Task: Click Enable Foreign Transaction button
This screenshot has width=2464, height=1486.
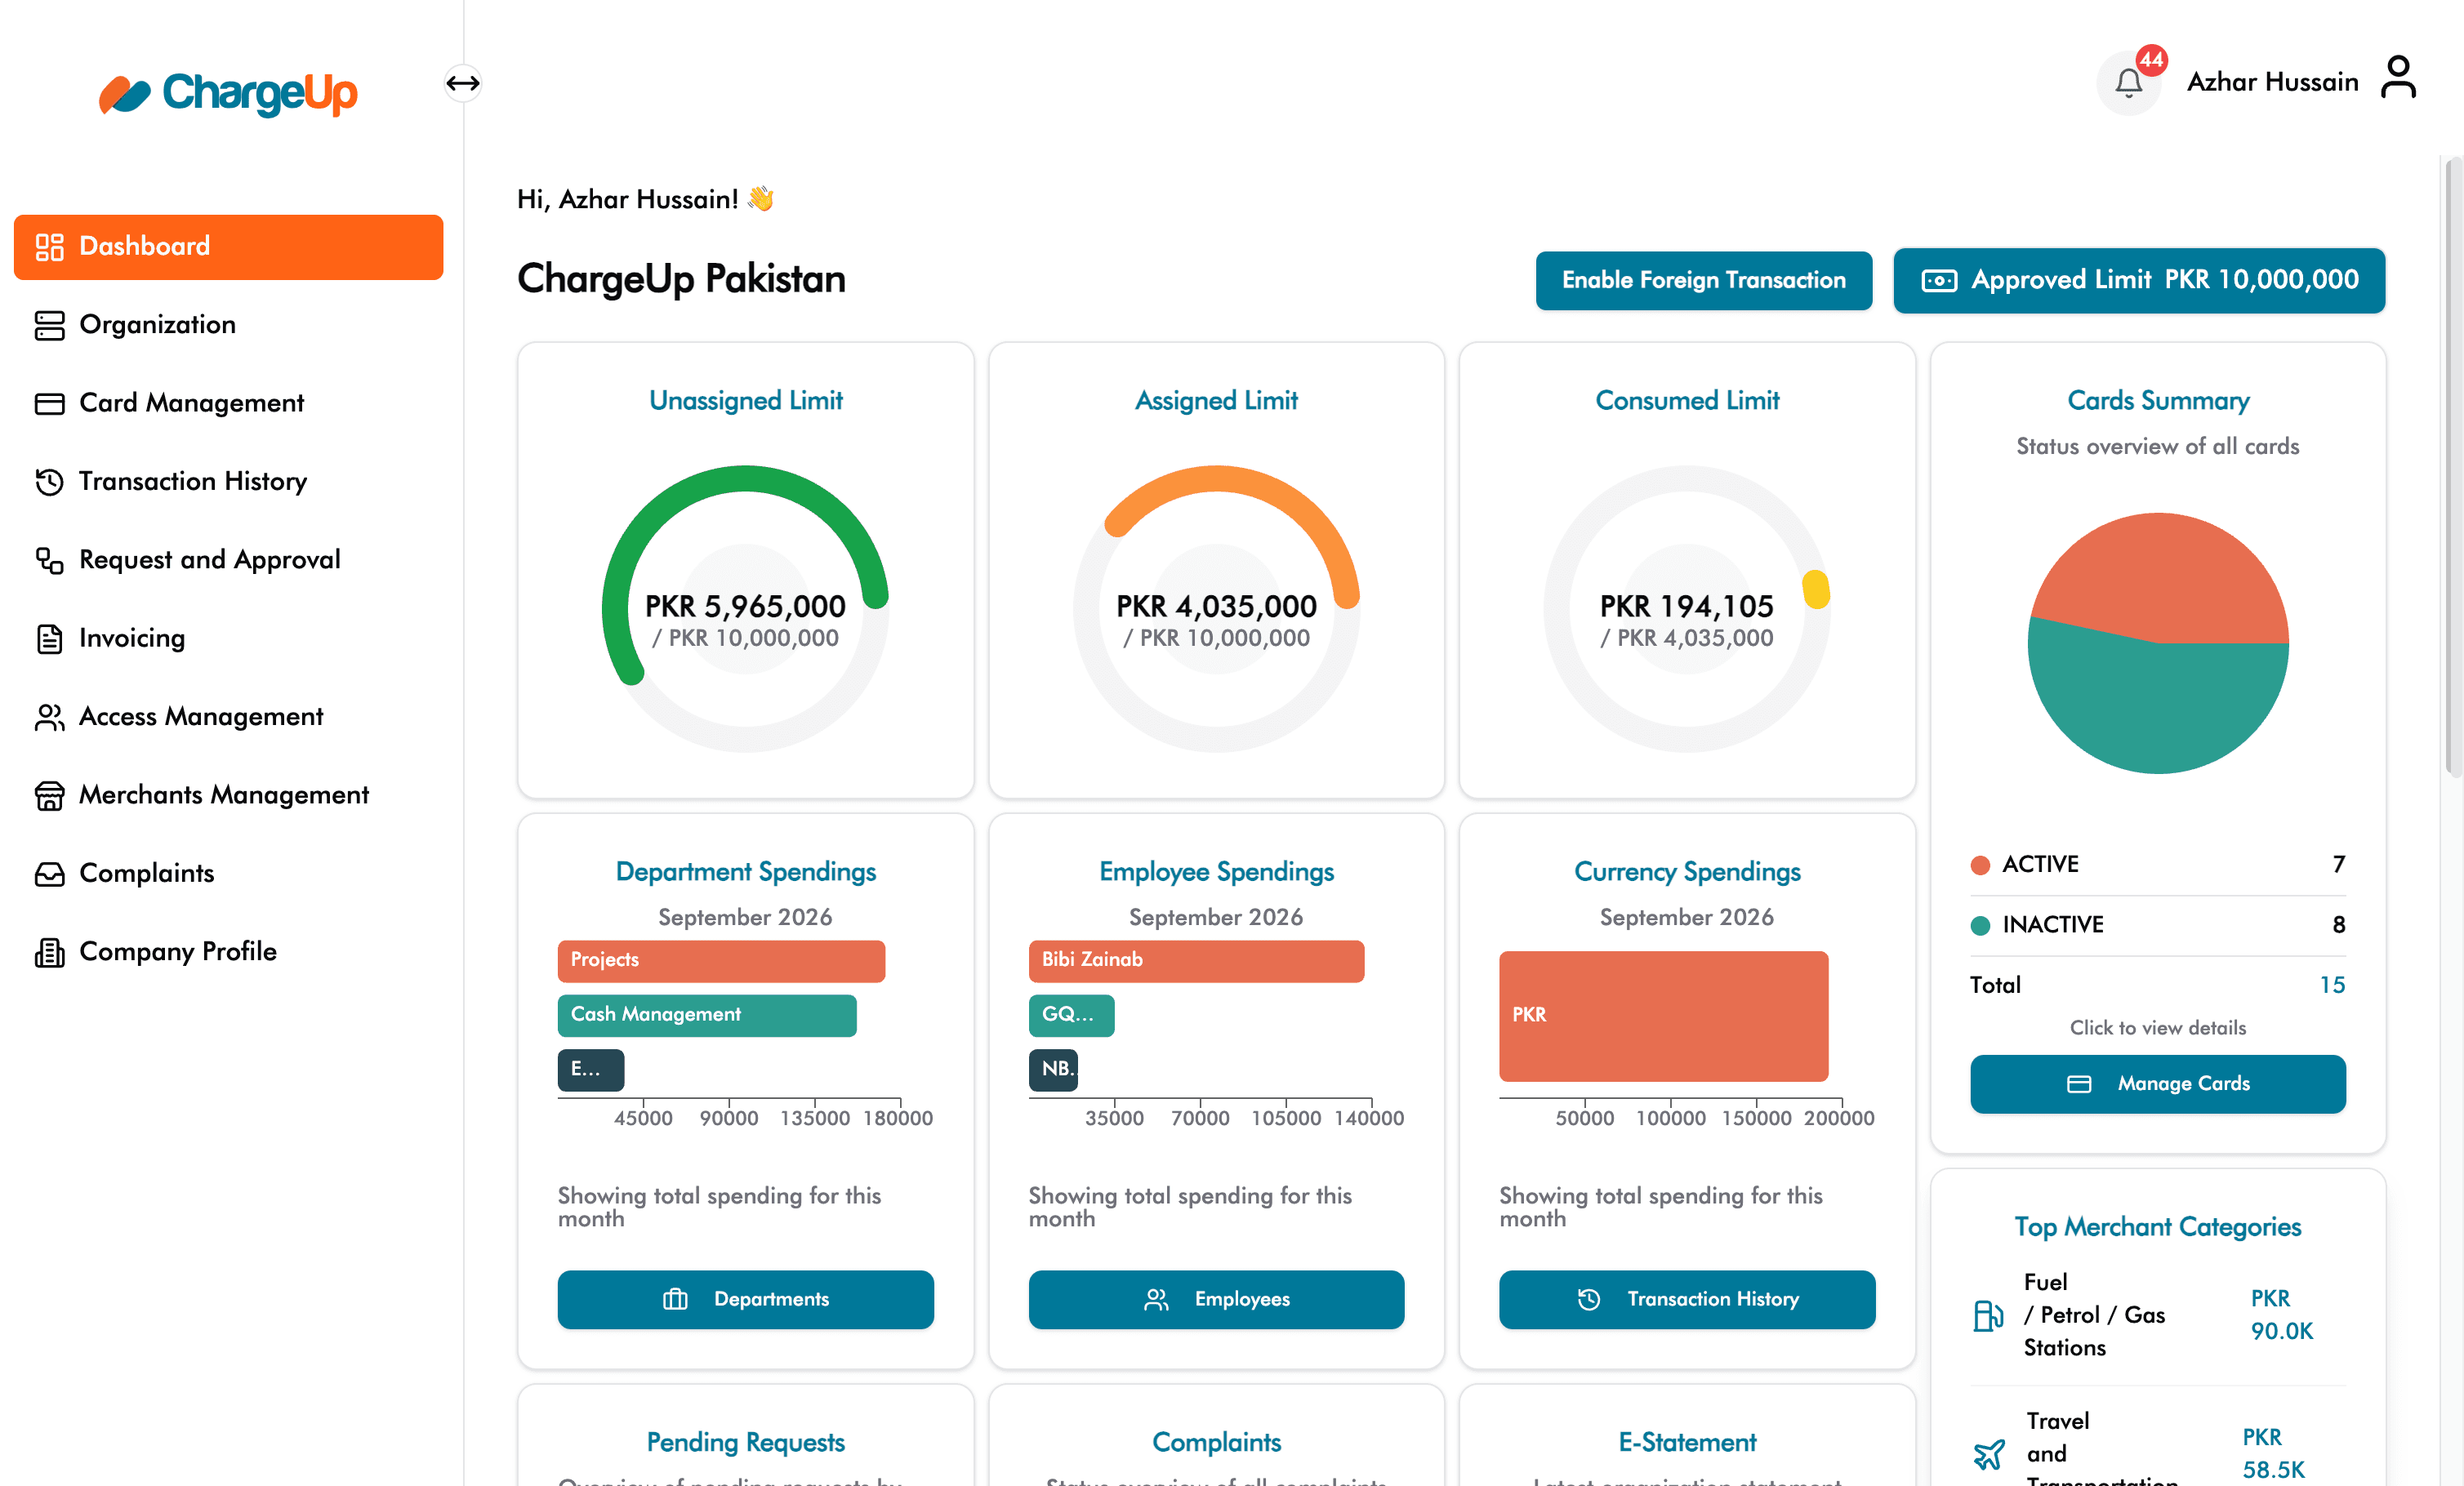Action: (x=1704, y=281)
